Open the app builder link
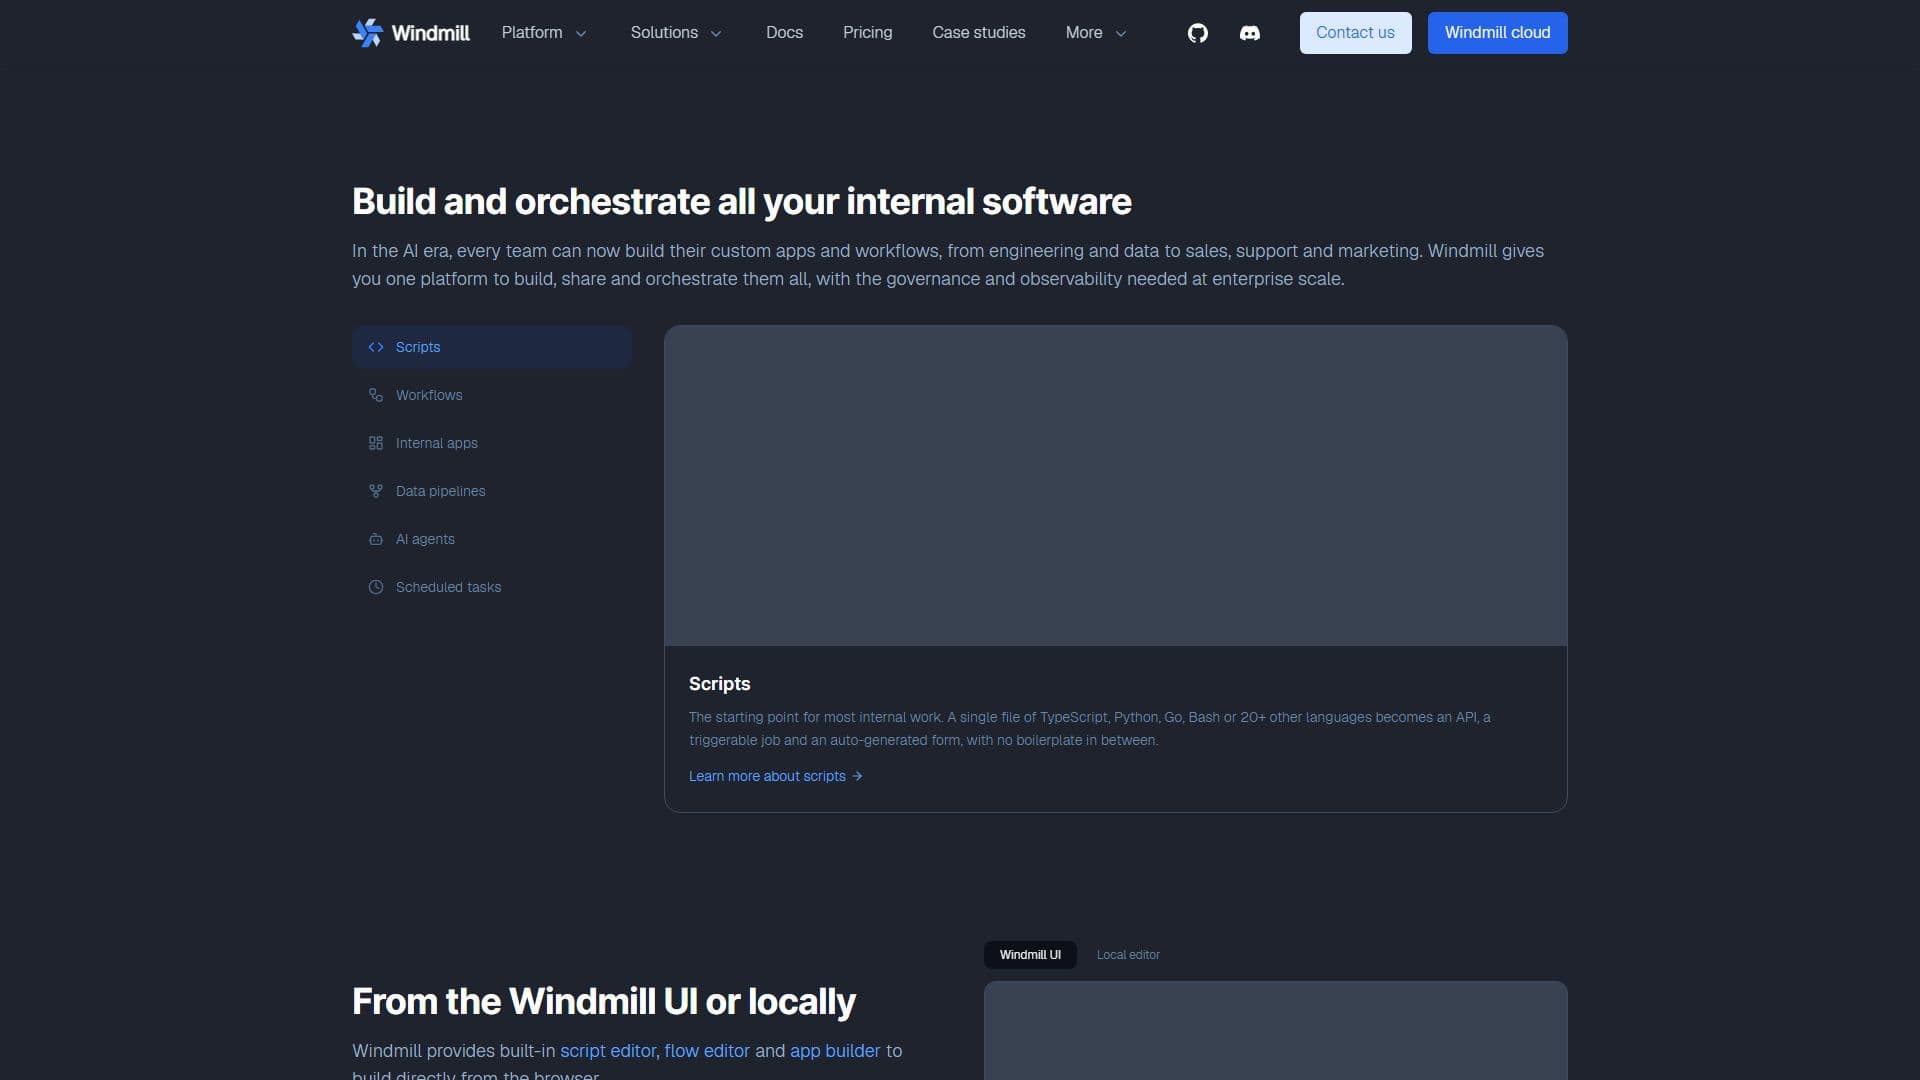 (835, 1051)
